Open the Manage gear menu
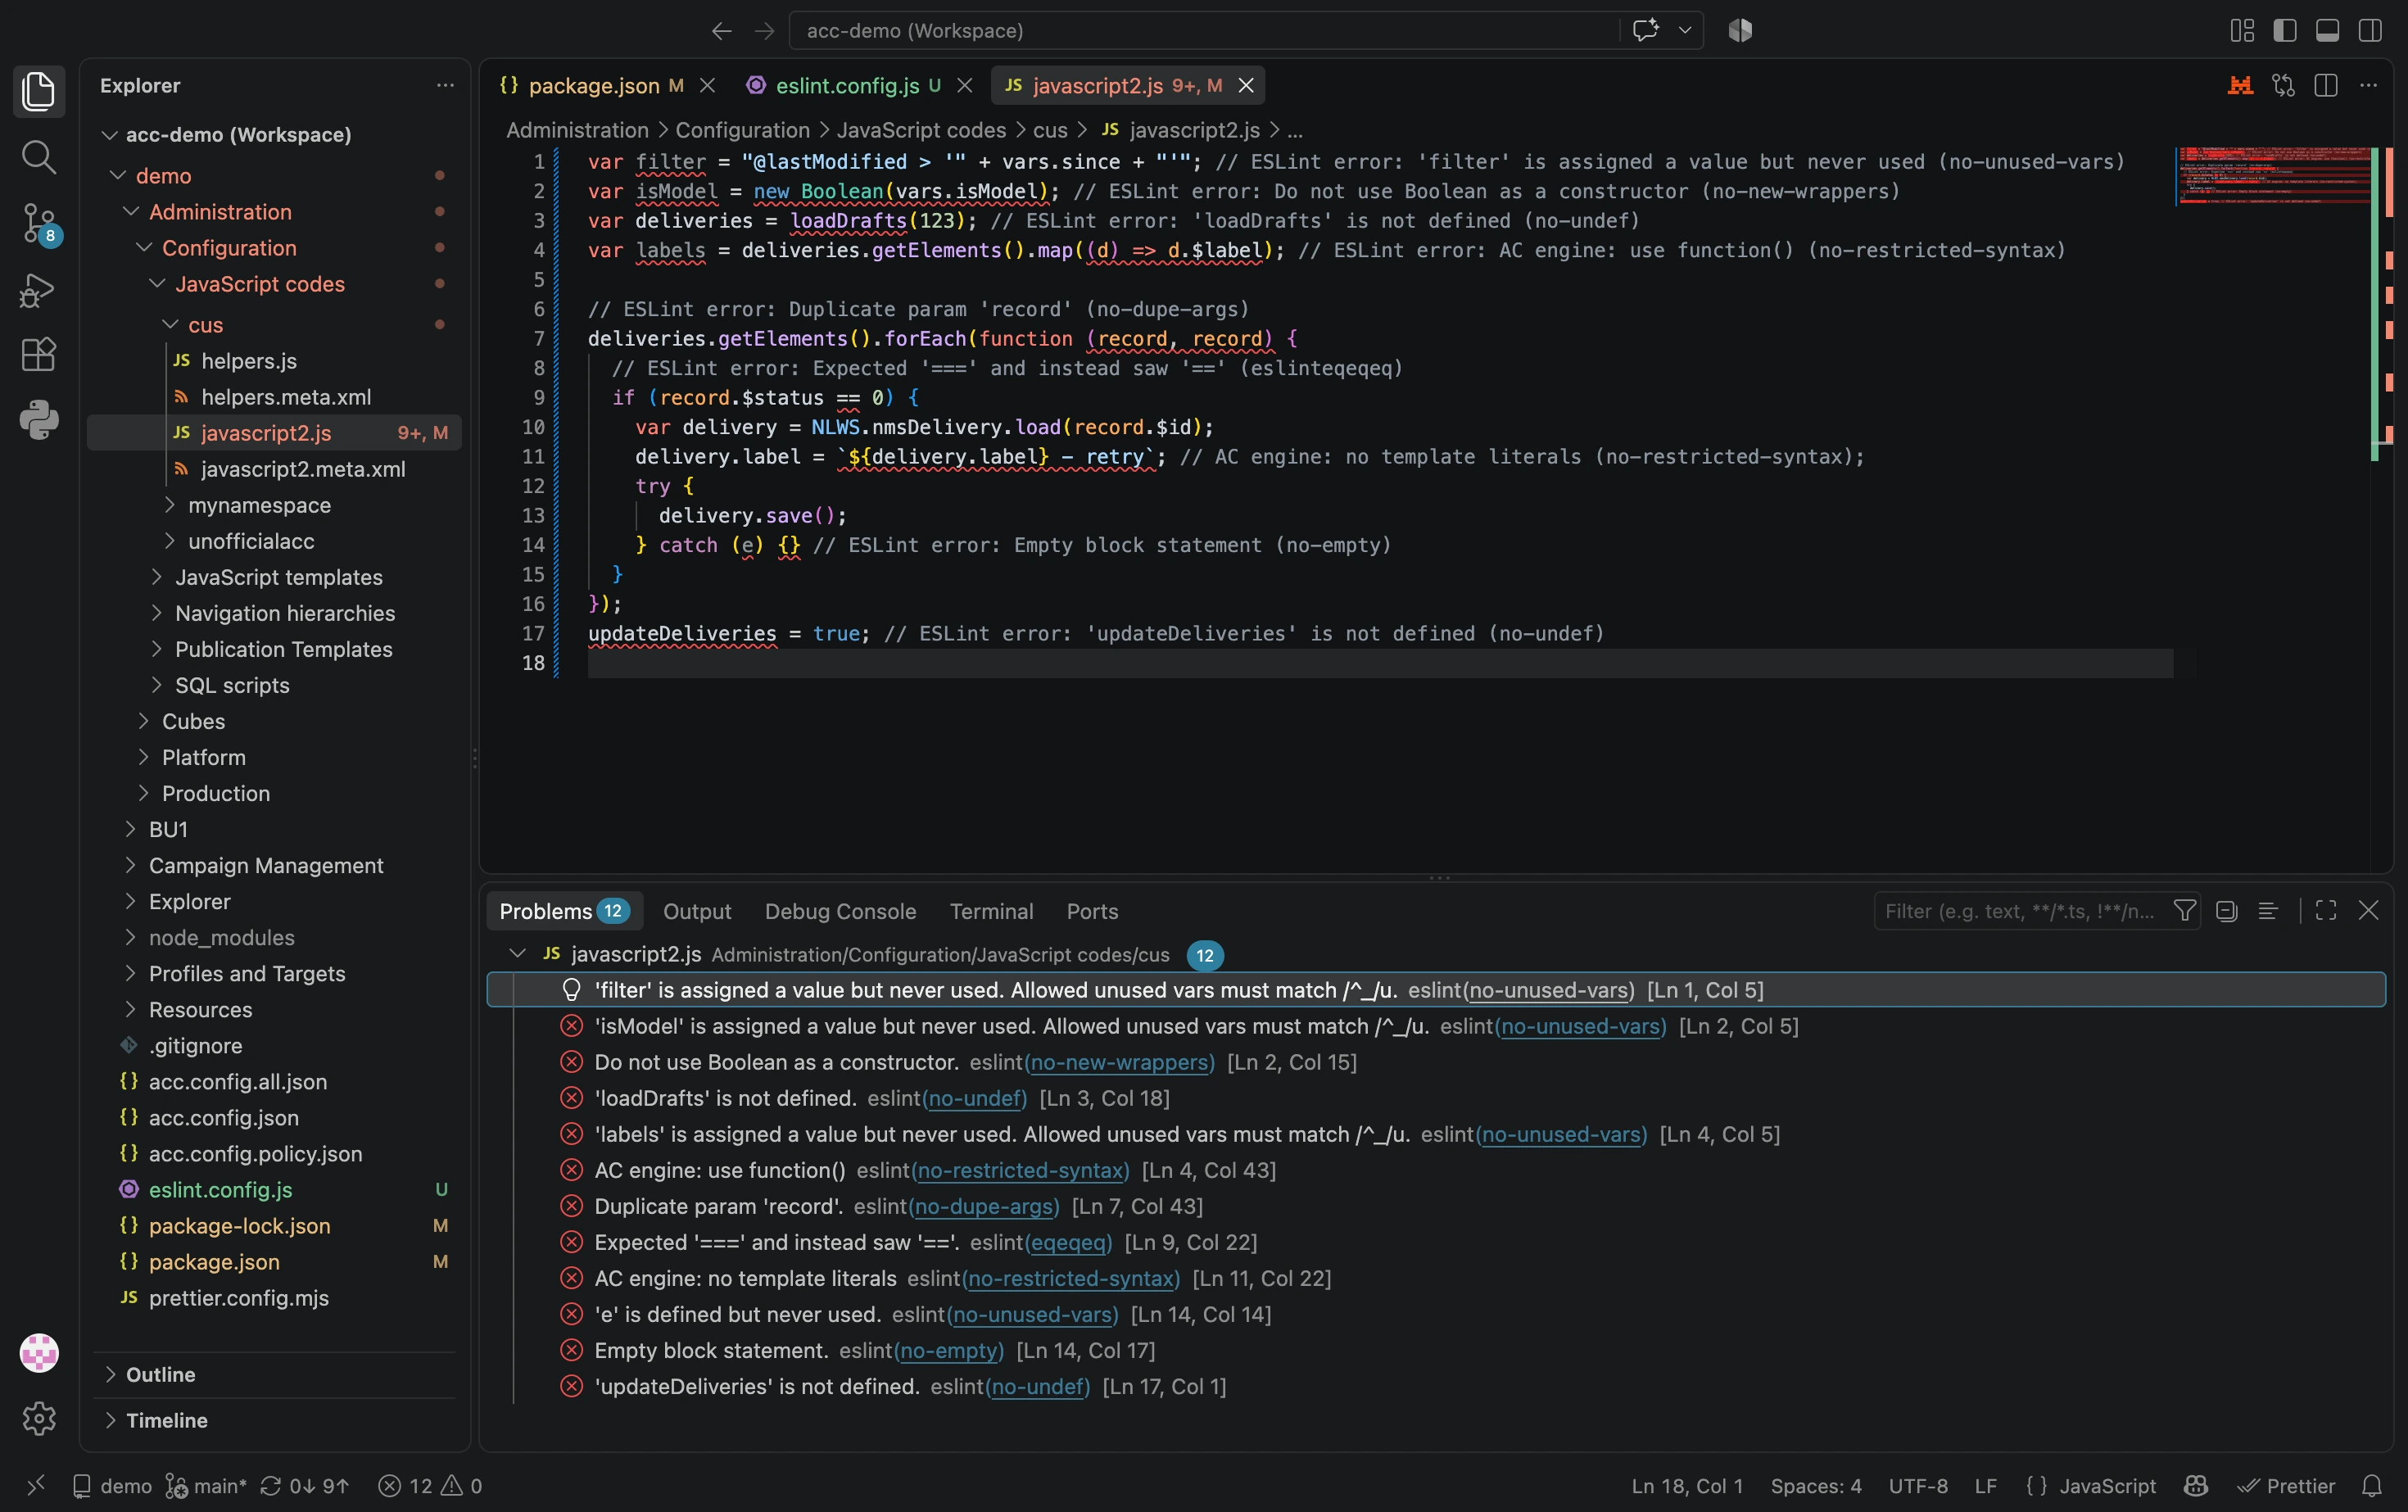This screenshot has height=1512, width=2408. 39,1418
